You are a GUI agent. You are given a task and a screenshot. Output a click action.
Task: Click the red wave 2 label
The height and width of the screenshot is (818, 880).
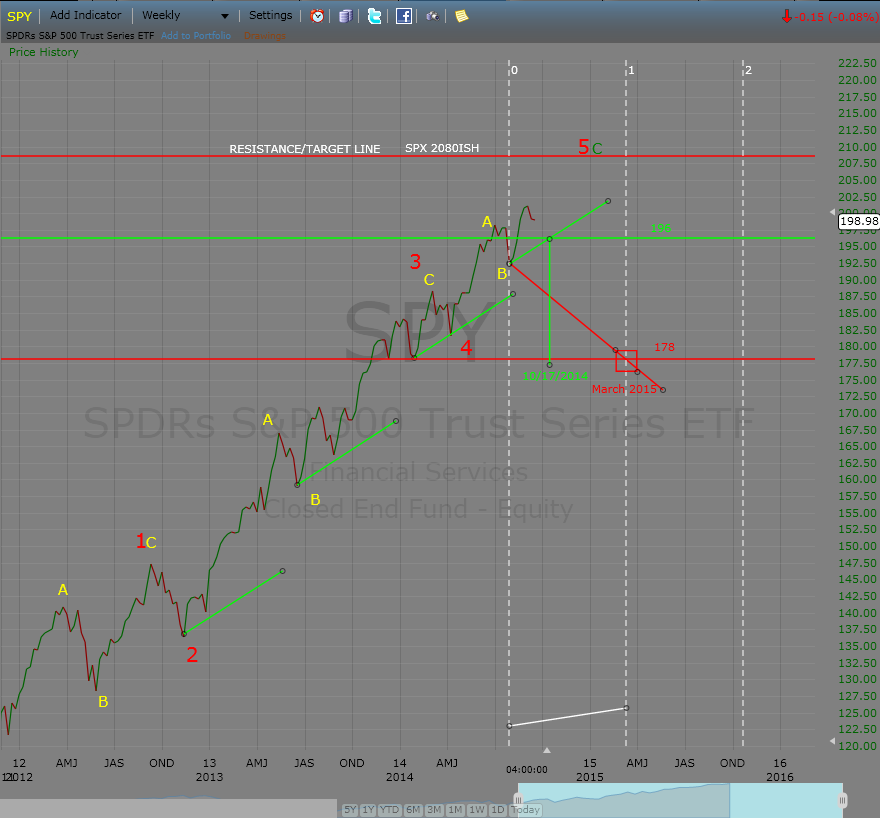pos(192,655)
